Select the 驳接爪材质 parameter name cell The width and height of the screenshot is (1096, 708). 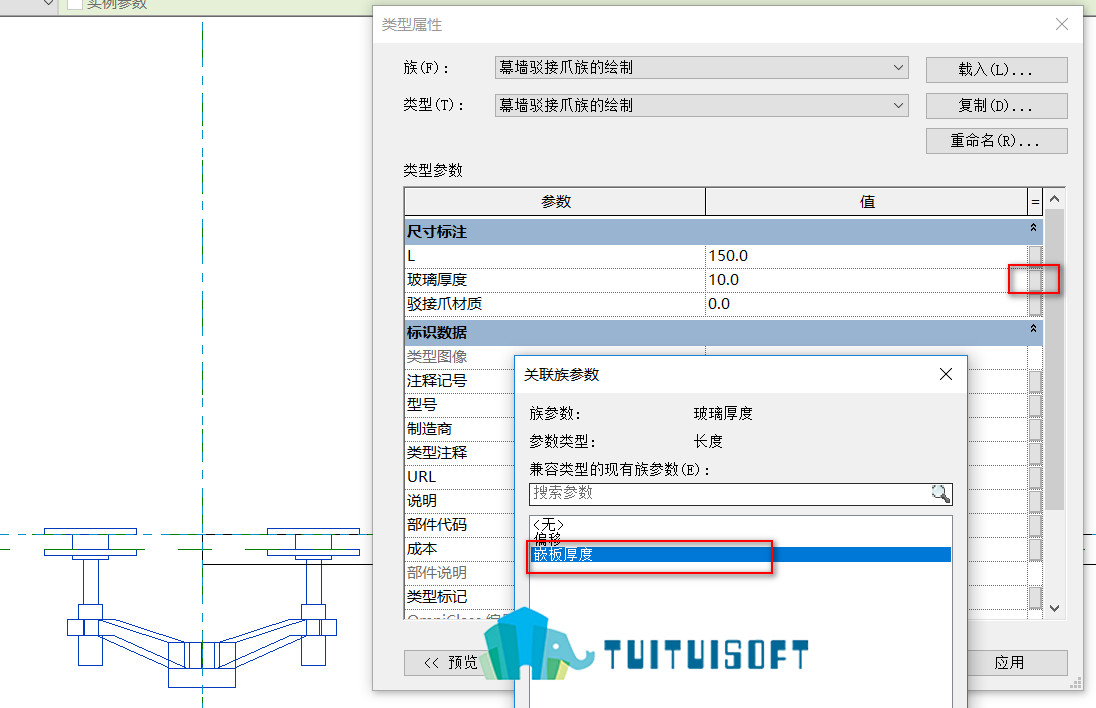[x=555, y=304]
